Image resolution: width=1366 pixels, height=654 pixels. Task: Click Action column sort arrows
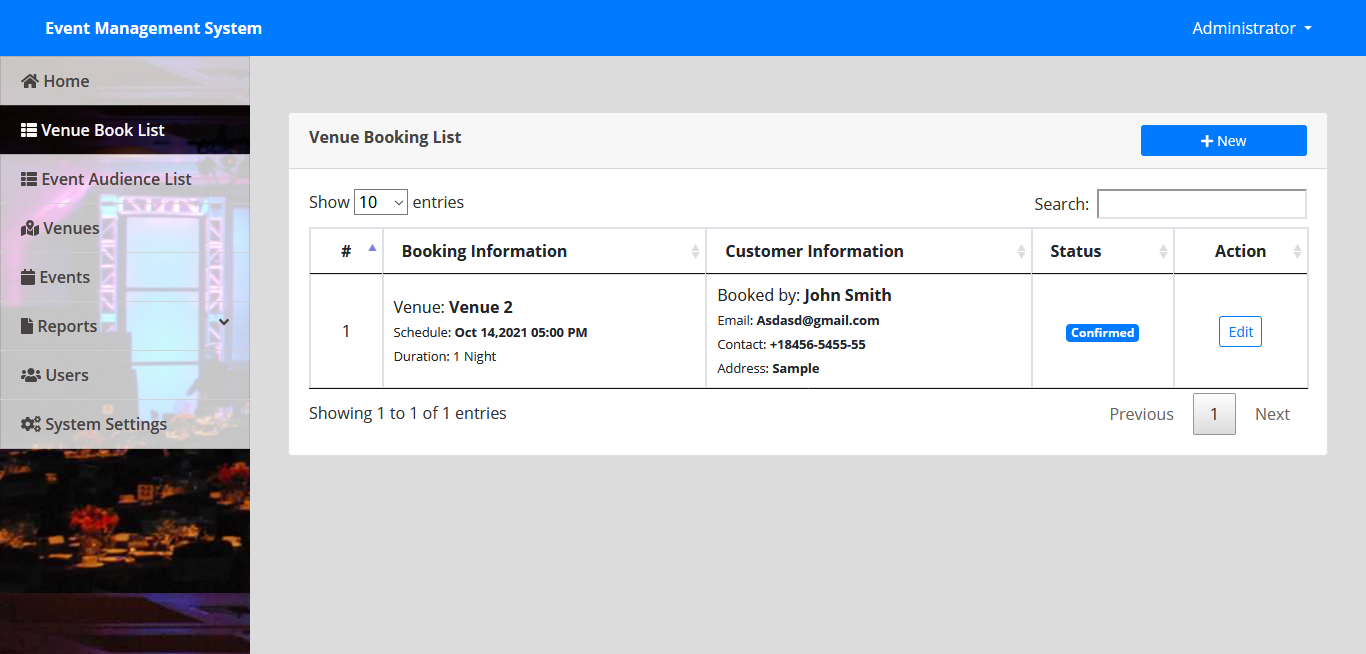tap(1298, 252)
